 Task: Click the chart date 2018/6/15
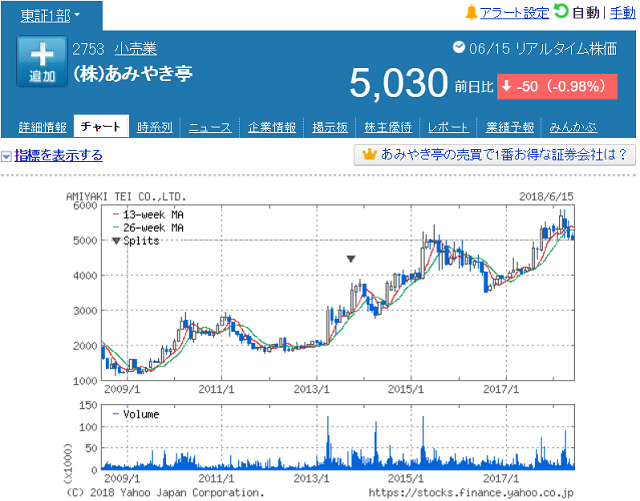546,196
